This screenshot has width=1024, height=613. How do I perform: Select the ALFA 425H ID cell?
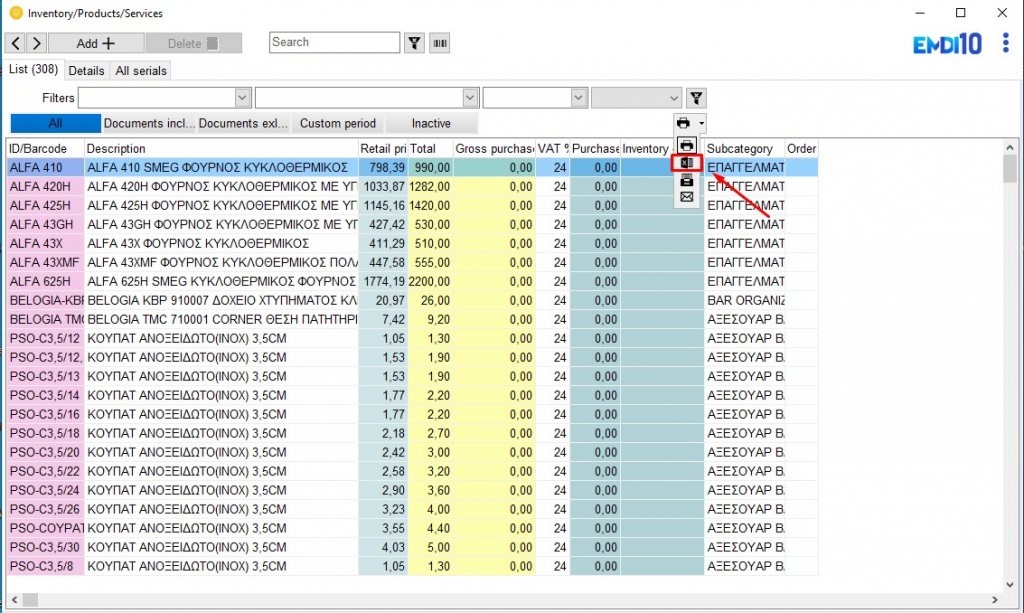(x=45, y=206)
